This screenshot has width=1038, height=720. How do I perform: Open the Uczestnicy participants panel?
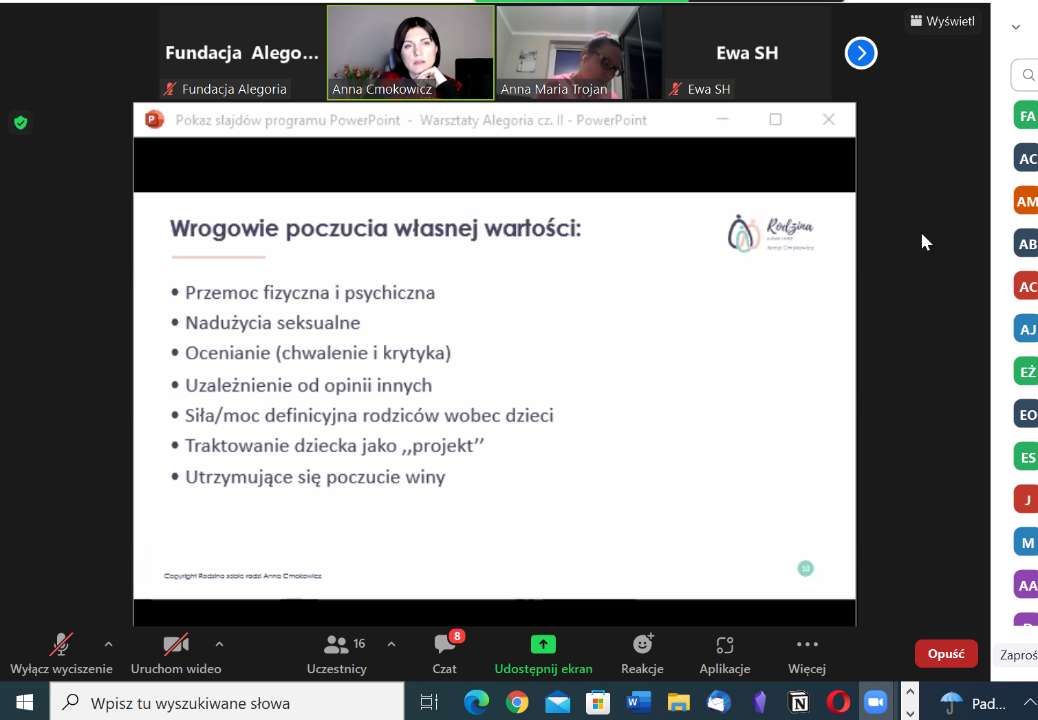(337, 645)
